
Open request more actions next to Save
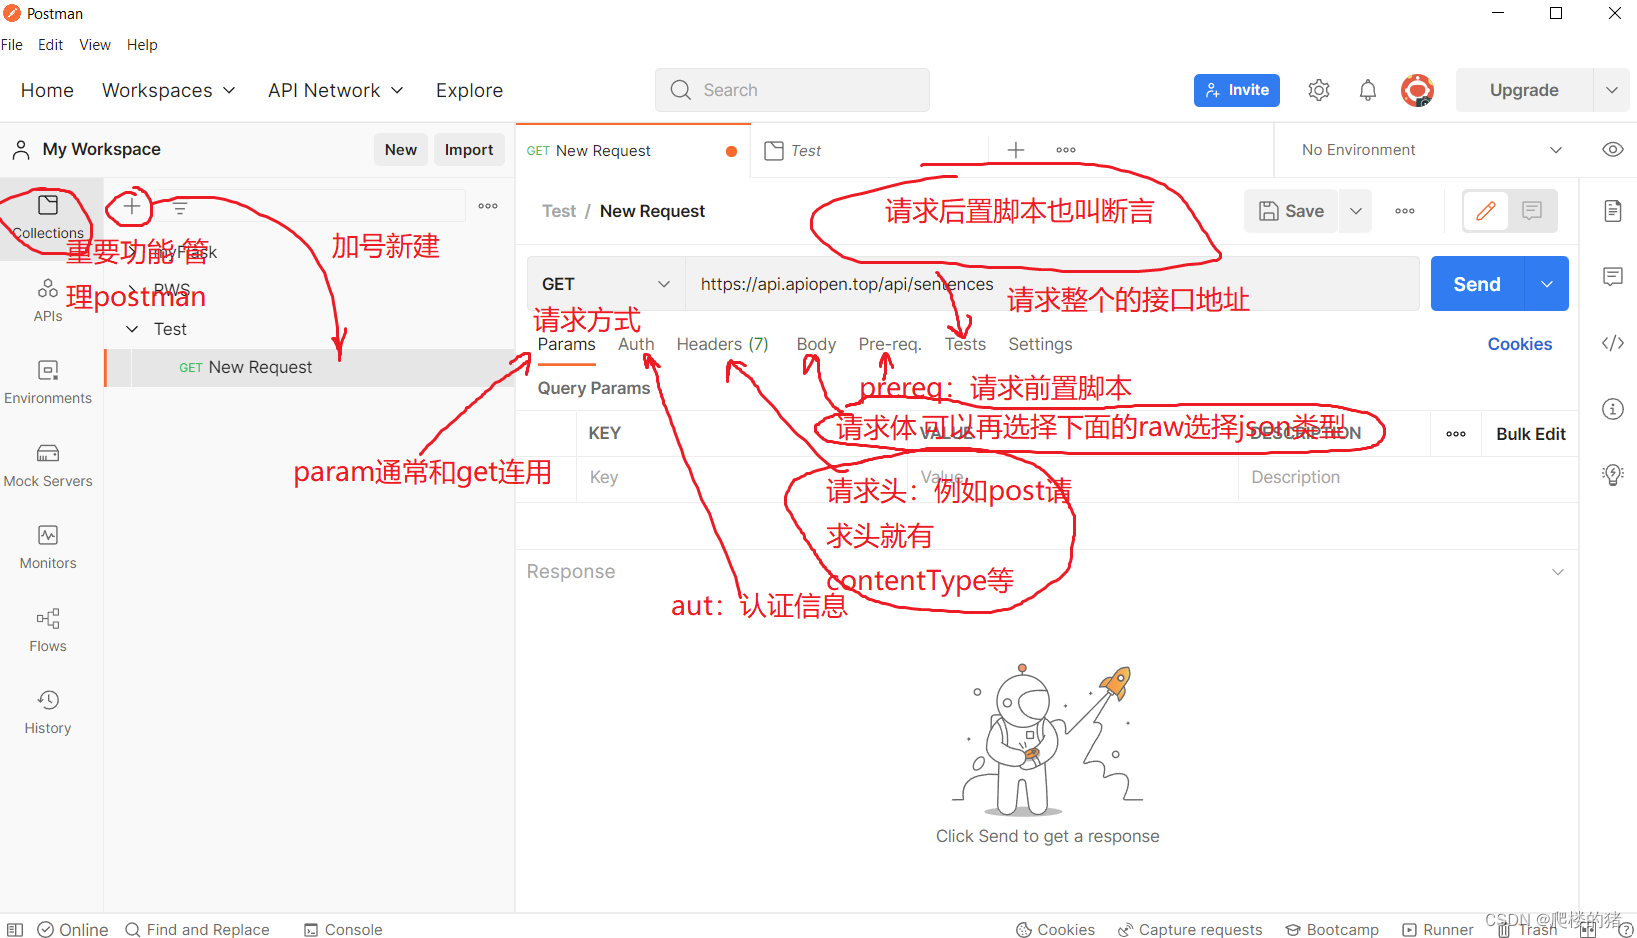[x=1405, y=211]
